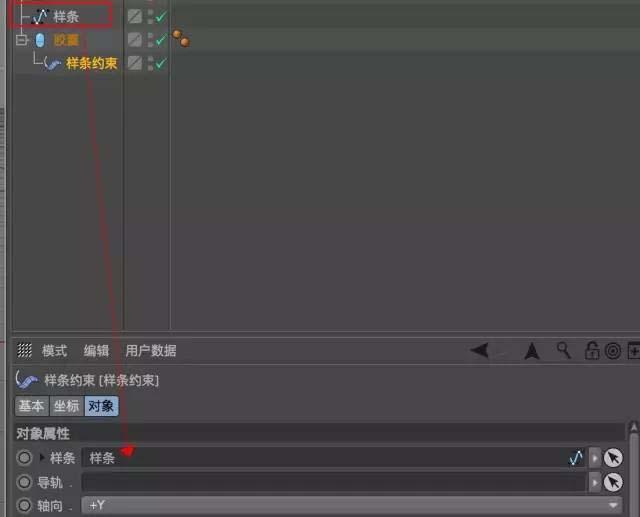This screenshot has width=640, height=517.
Task: Select the 样条约束 object in tree
Action: [x=91, y=63]
